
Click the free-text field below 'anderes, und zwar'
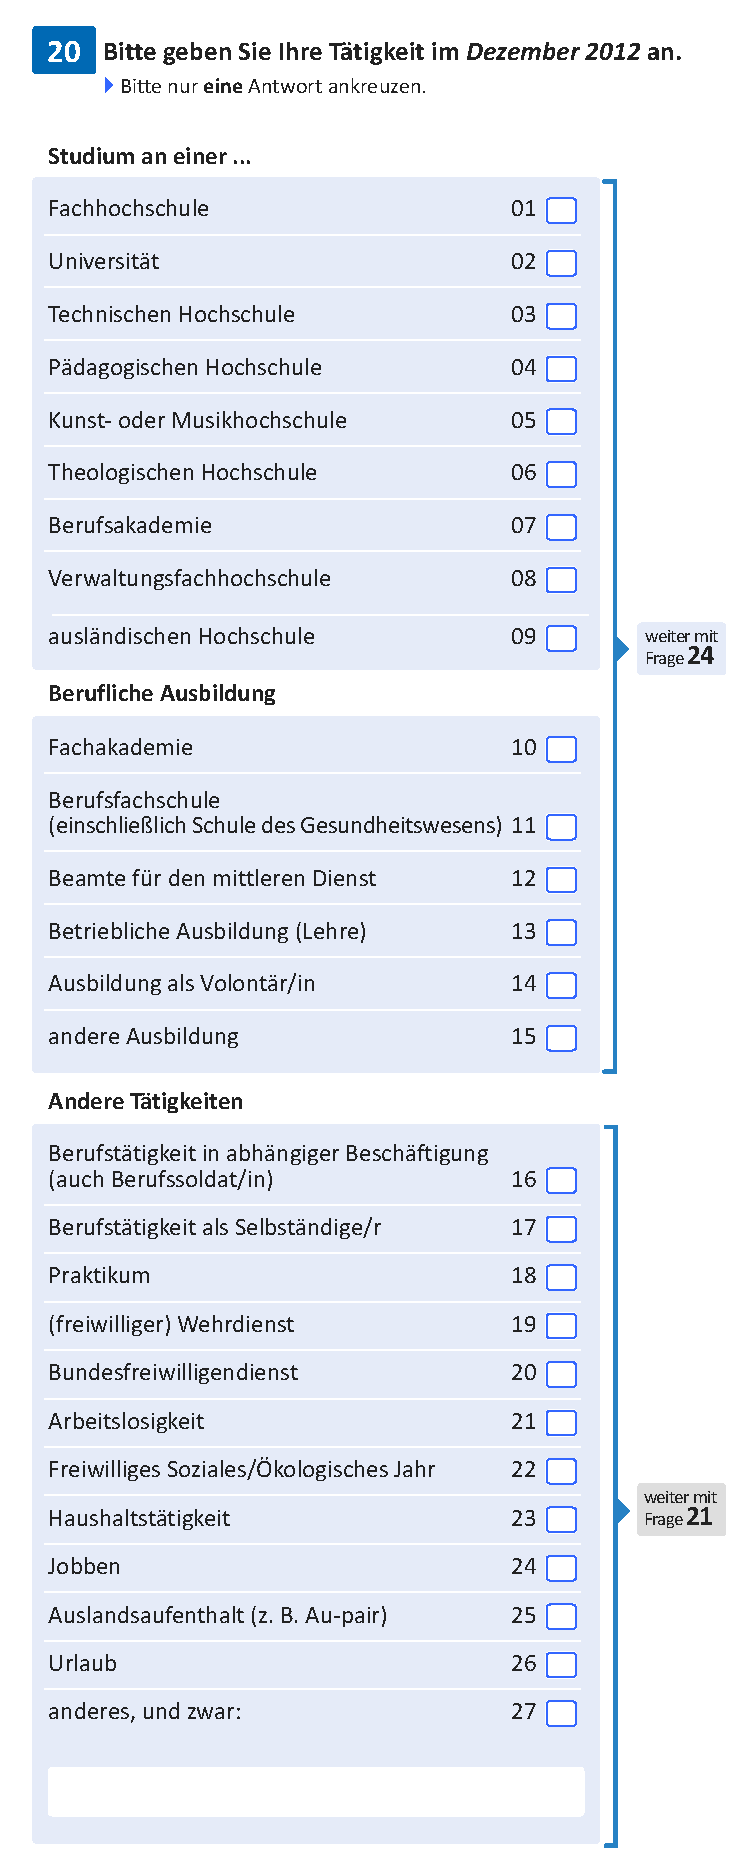[316, 1791]
